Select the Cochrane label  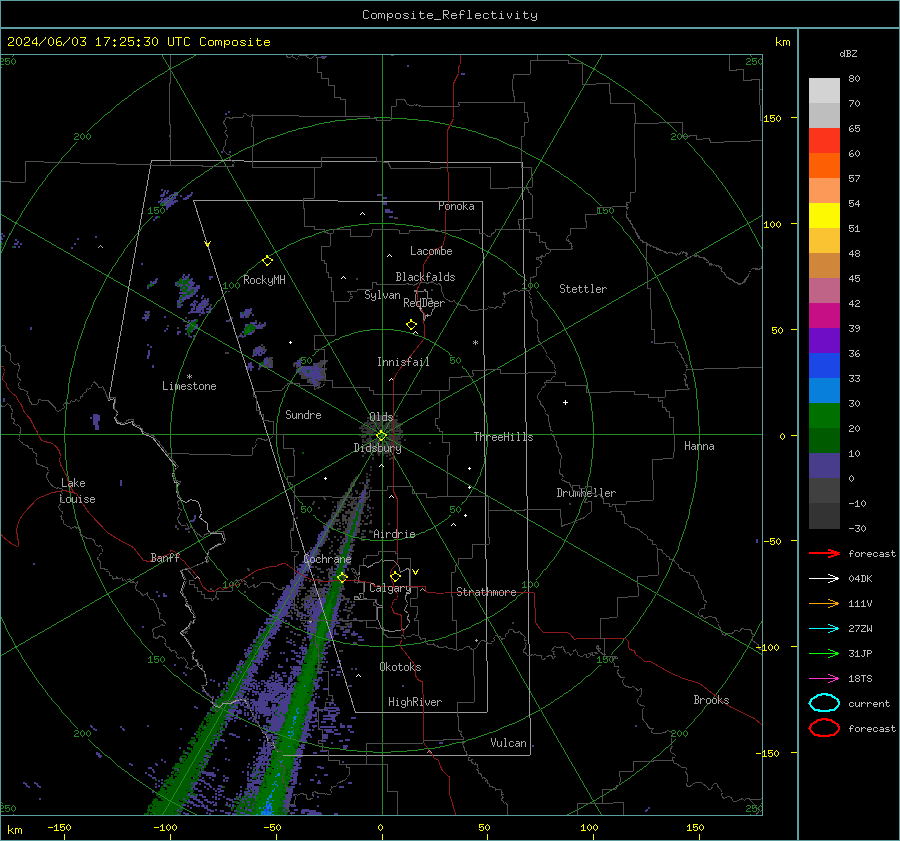(327, 559)
